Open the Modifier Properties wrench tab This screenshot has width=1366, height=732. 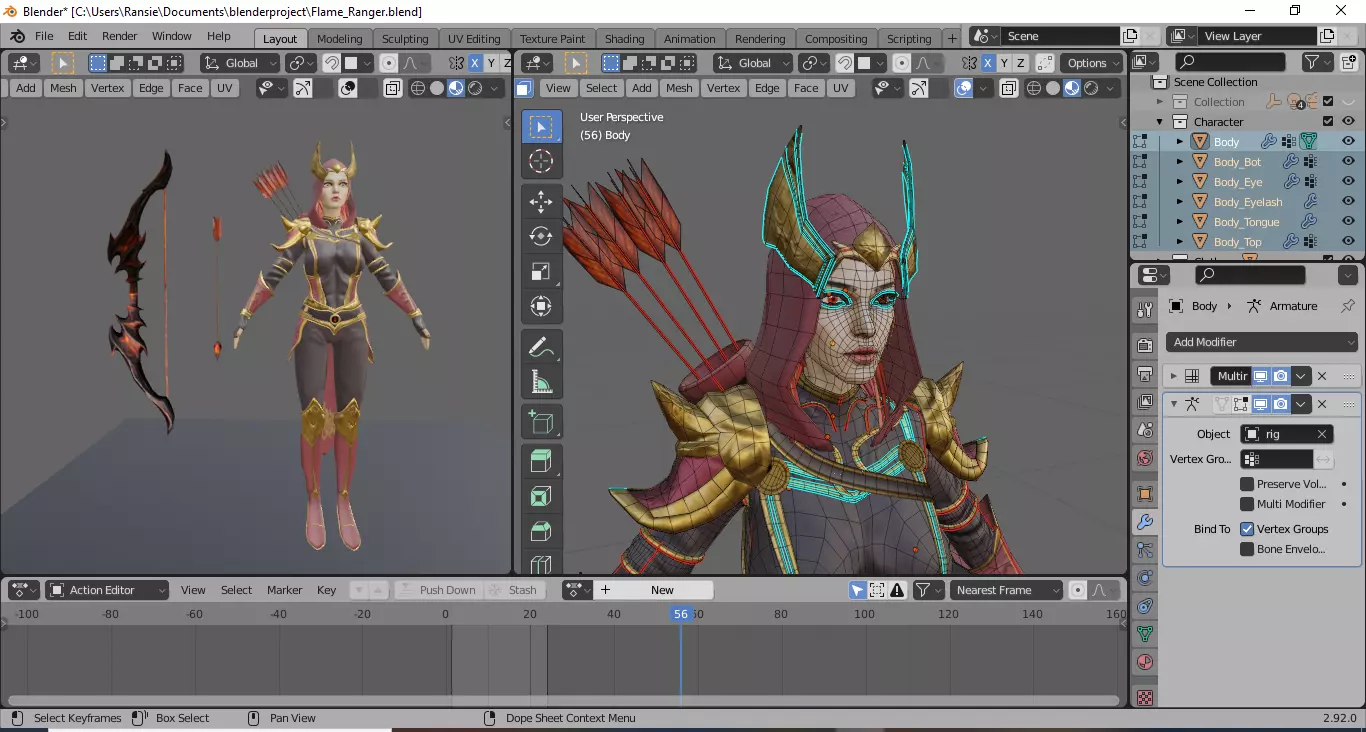1145,521
